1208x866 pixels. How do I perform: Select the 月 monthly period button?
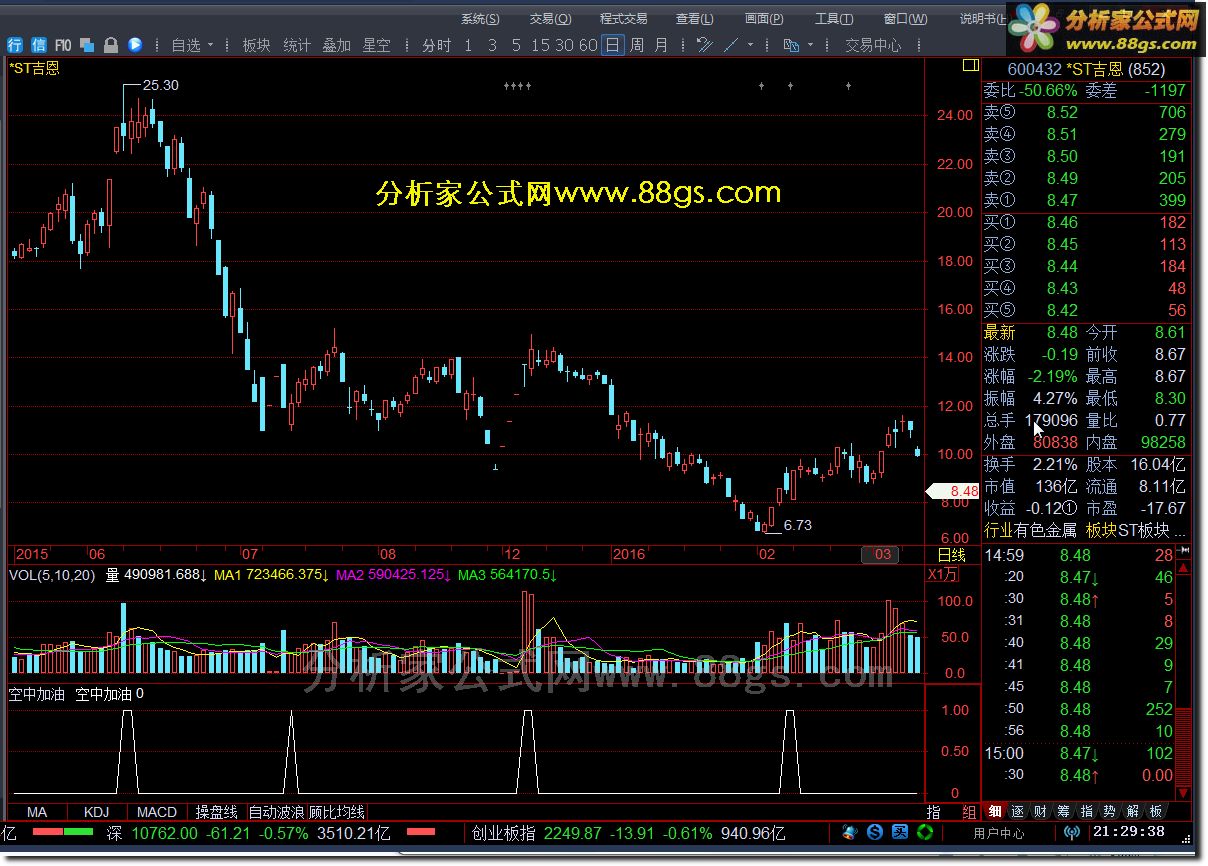[x=661, y=45]
